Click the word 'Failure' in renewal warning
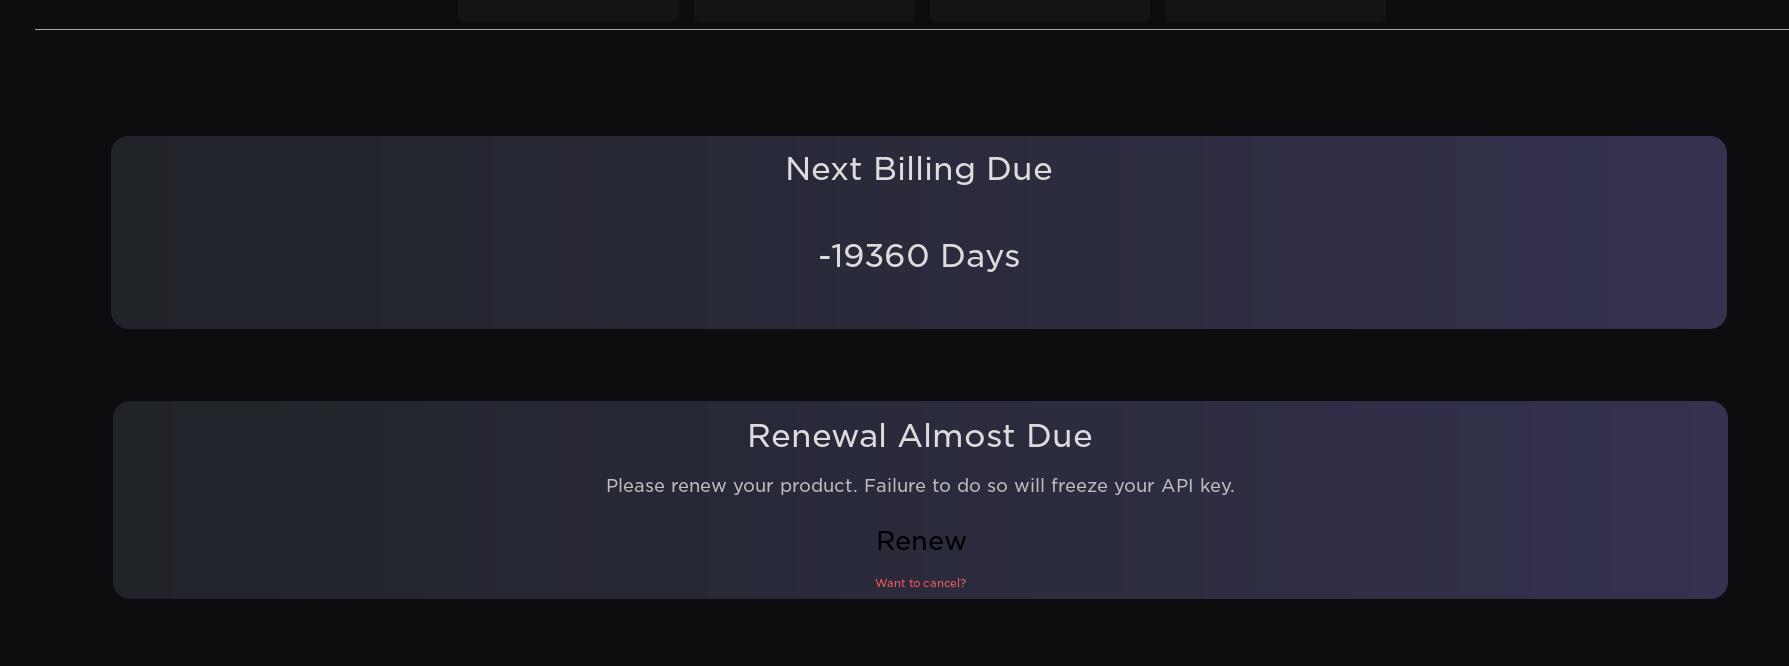The height and width of the screenshot is (666, 1789). (x=895, y=486)
